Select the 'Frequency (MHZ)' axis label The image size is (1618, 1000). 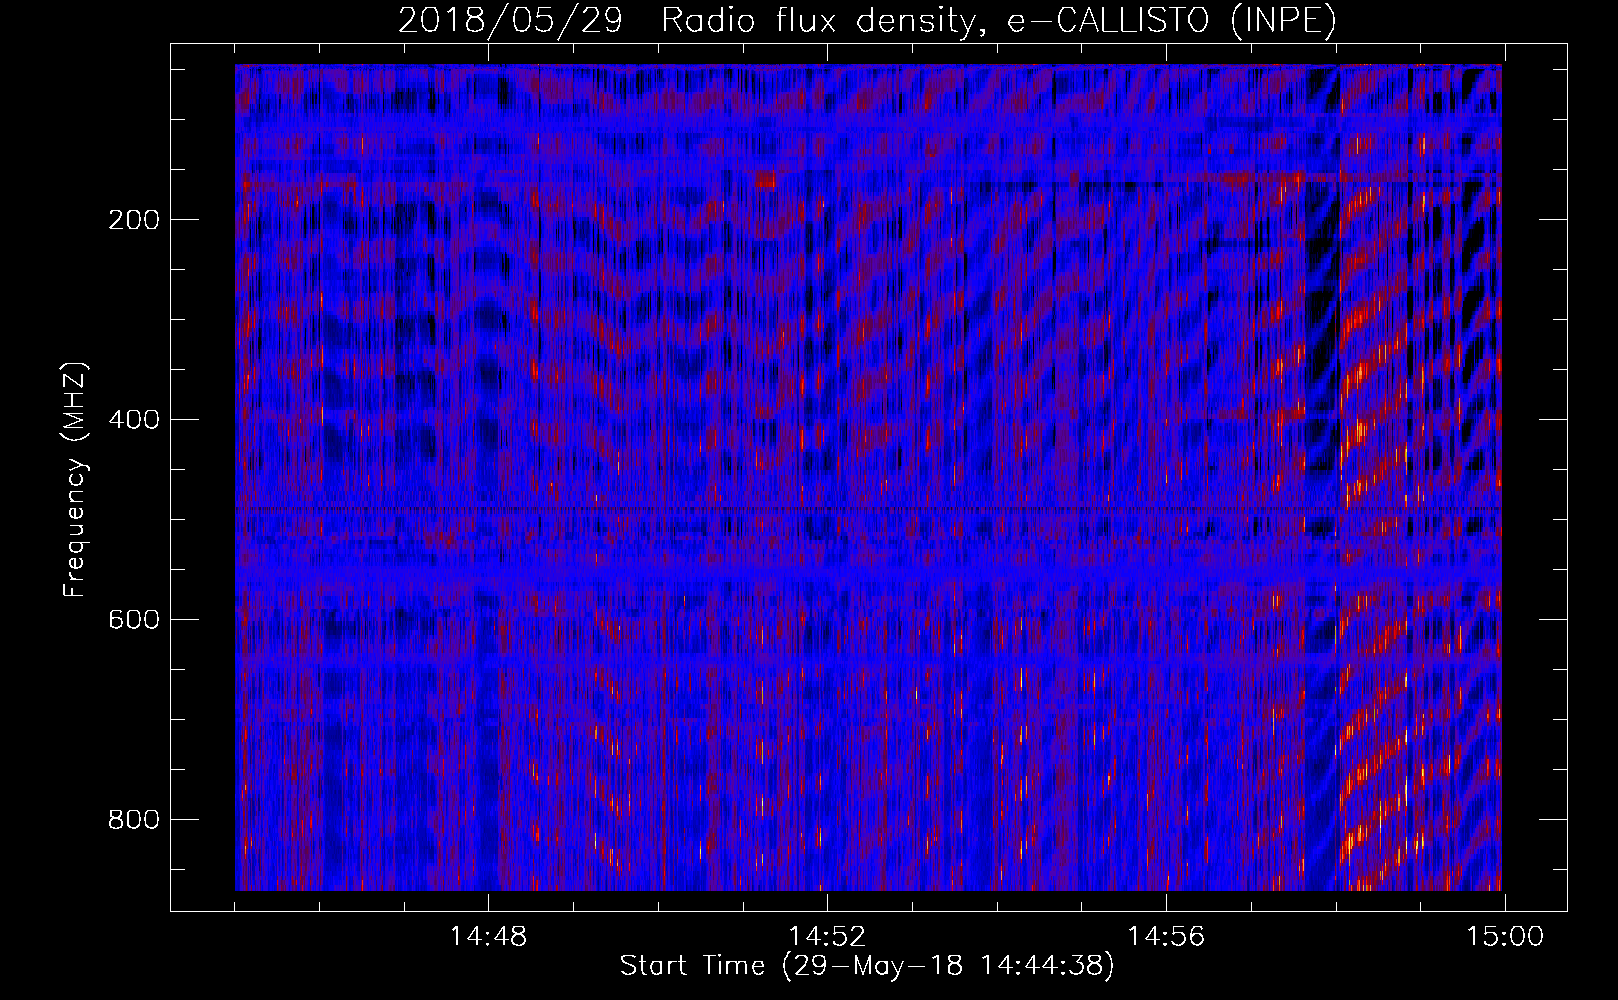click(75, 479)
